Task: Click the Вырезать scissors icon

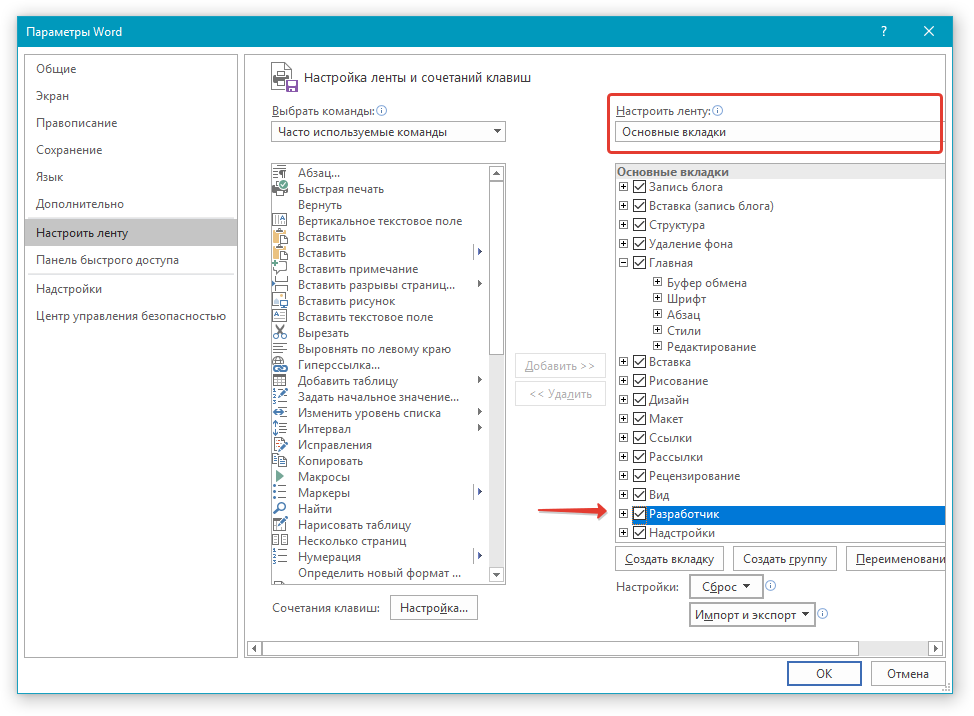Action: pos(280,333)
